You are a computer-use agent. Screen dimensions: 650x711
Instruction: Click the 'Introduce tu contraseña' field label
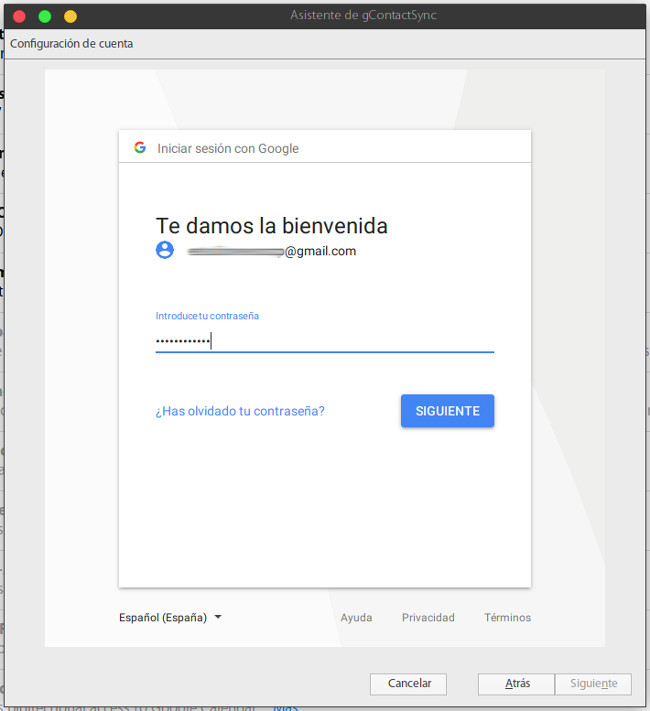click(207, 316)
